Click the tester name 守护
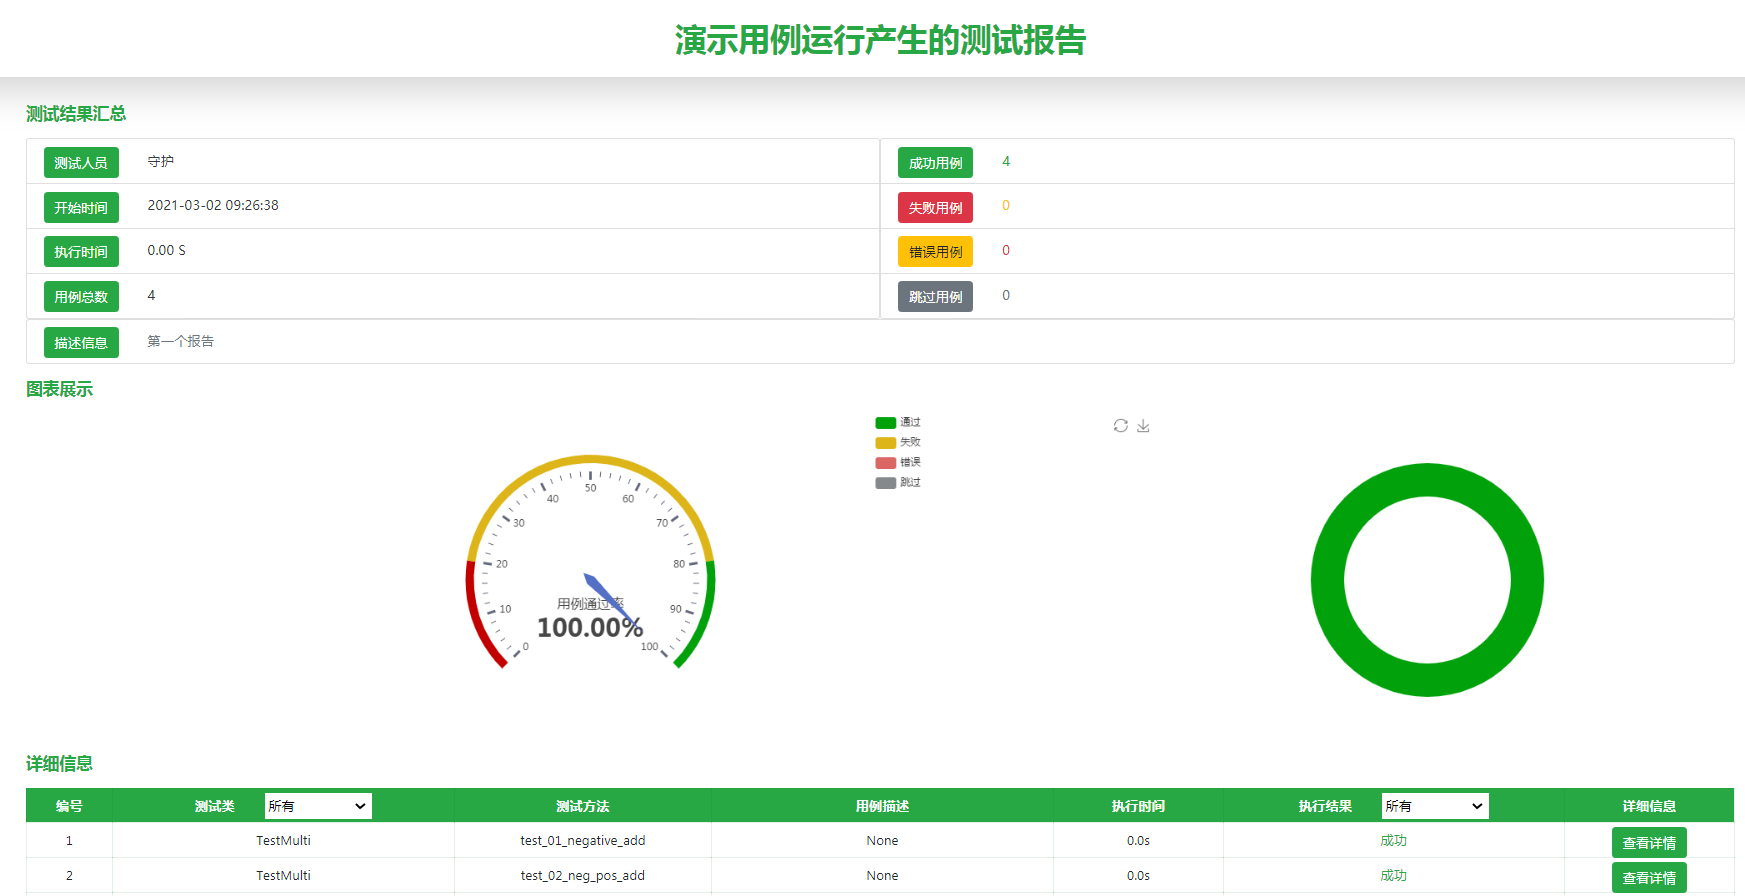The width and height of the screenshot is (1745, 896). click(x=161, y=161)
